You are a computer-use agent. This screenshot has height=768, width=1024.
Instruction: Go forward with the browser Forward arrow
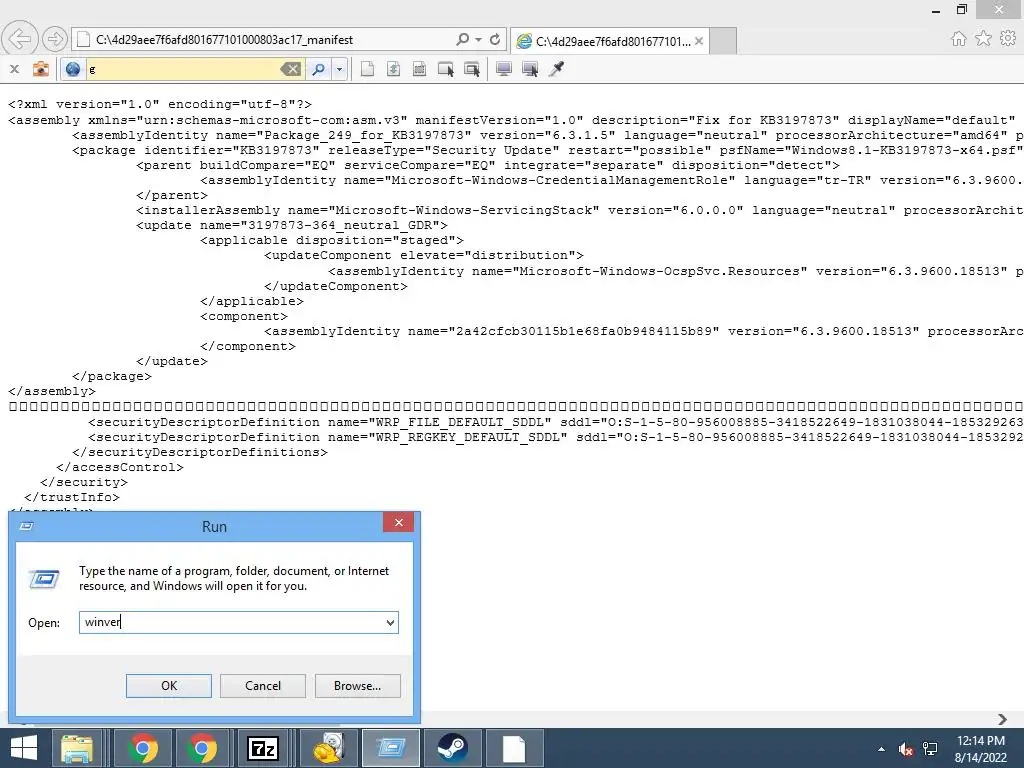(x=55, y=39)
